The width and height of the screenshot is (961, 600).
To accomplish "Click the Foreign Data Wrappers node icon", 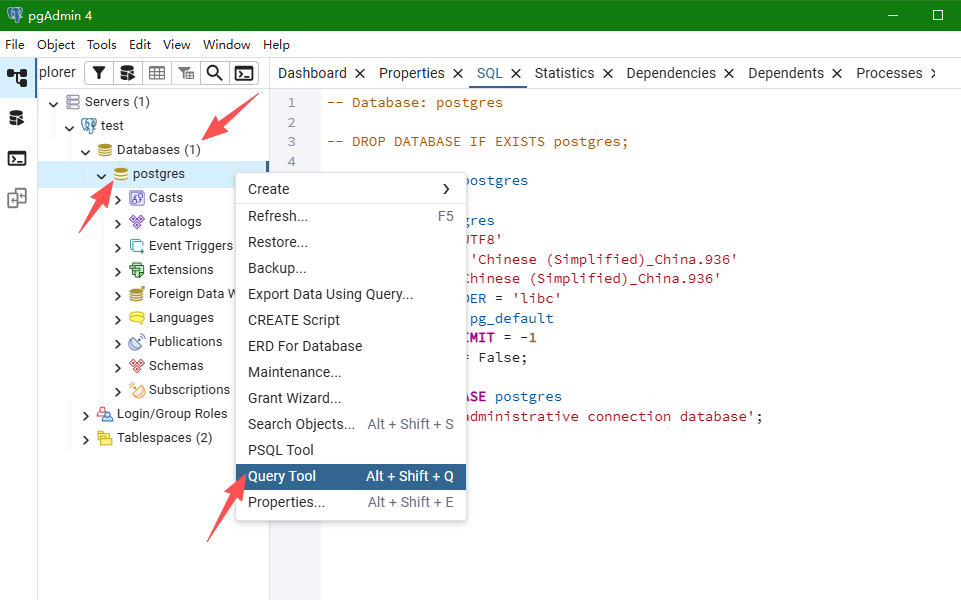I will 137,294.
